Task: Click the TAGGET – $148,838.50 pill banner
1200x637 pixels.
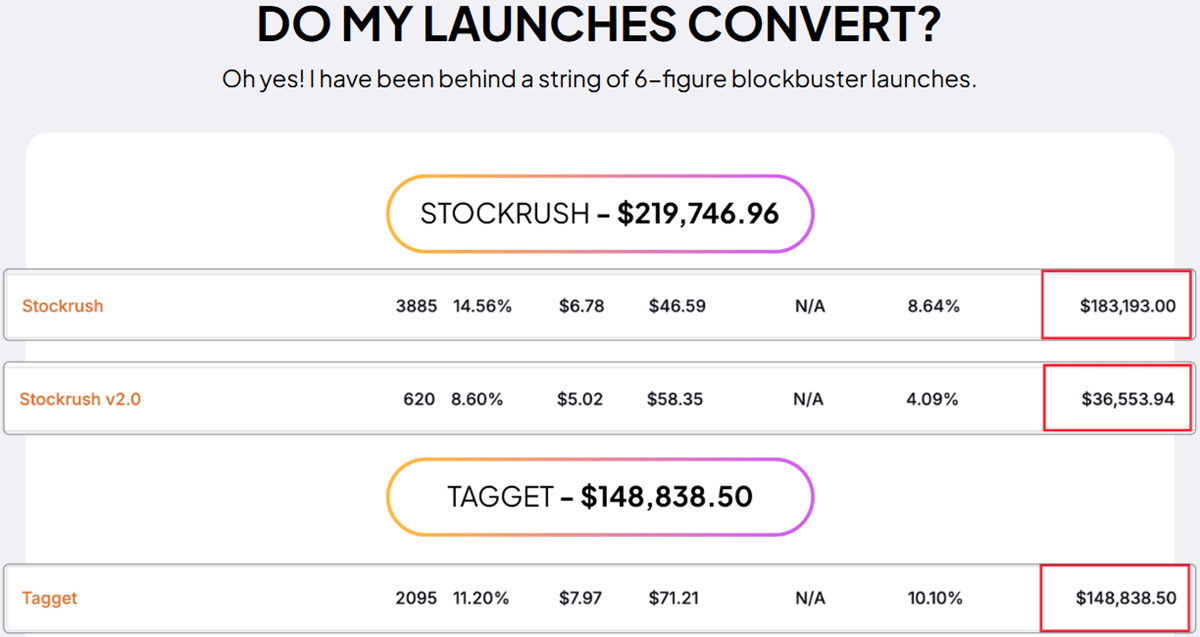Action: (600, 497)
